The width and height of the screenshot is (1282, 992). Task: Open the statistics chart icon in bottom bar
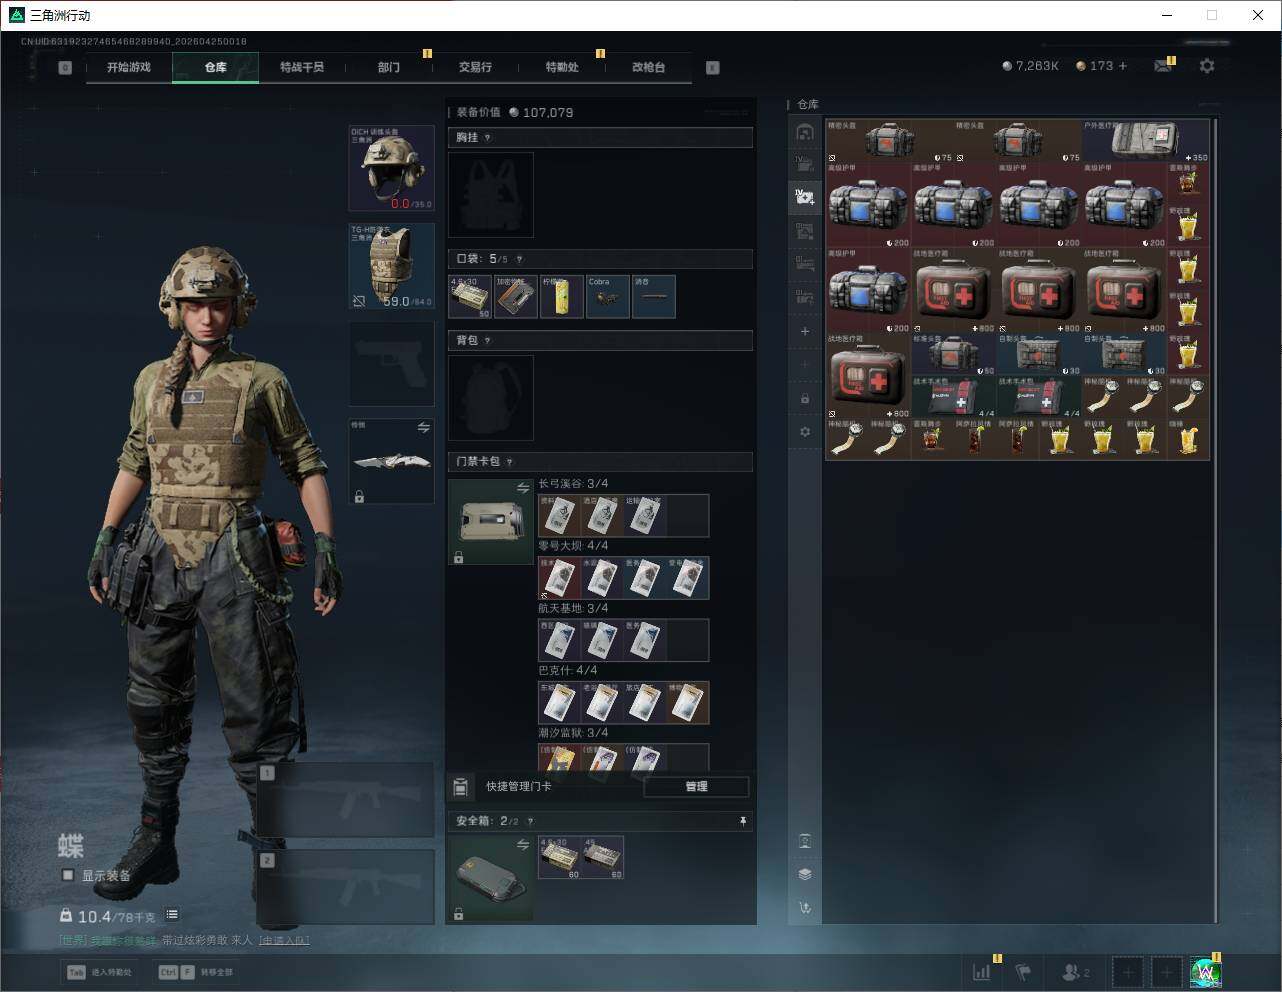(982, 971)
